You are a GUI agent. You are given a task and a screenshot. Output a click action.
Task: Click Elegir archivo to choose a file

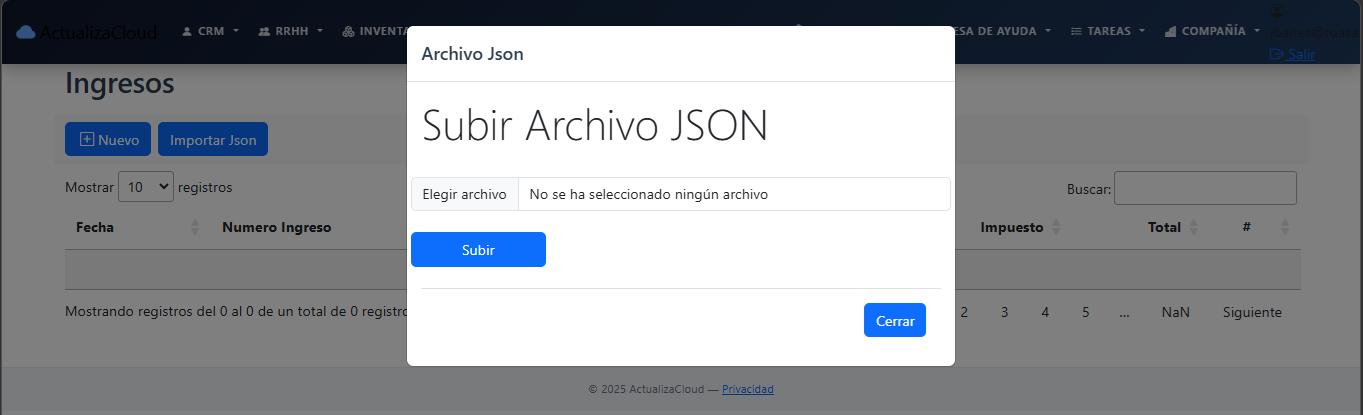click(x=464, y=194)
